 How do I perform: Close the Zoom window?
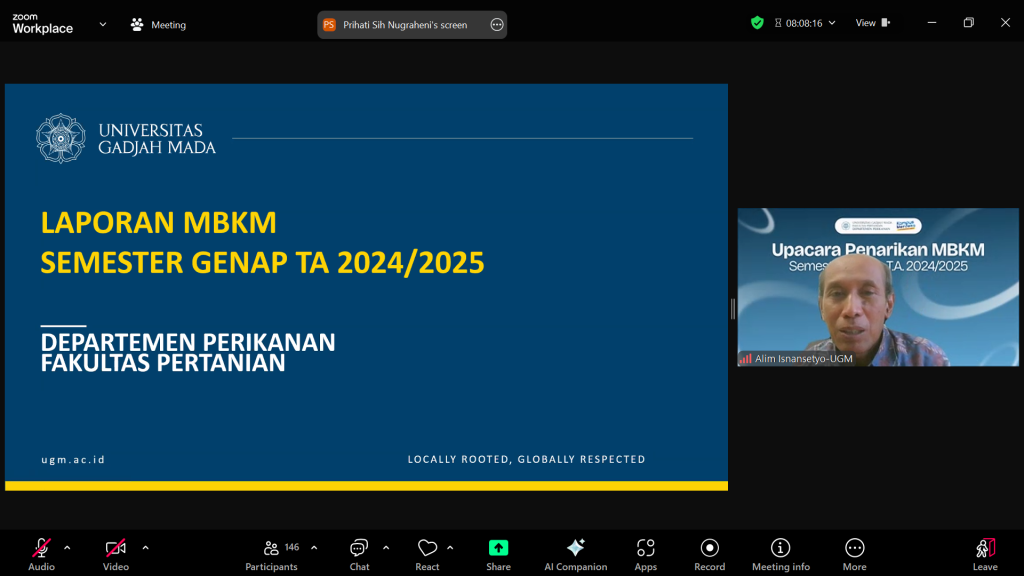click(1005, 23)
